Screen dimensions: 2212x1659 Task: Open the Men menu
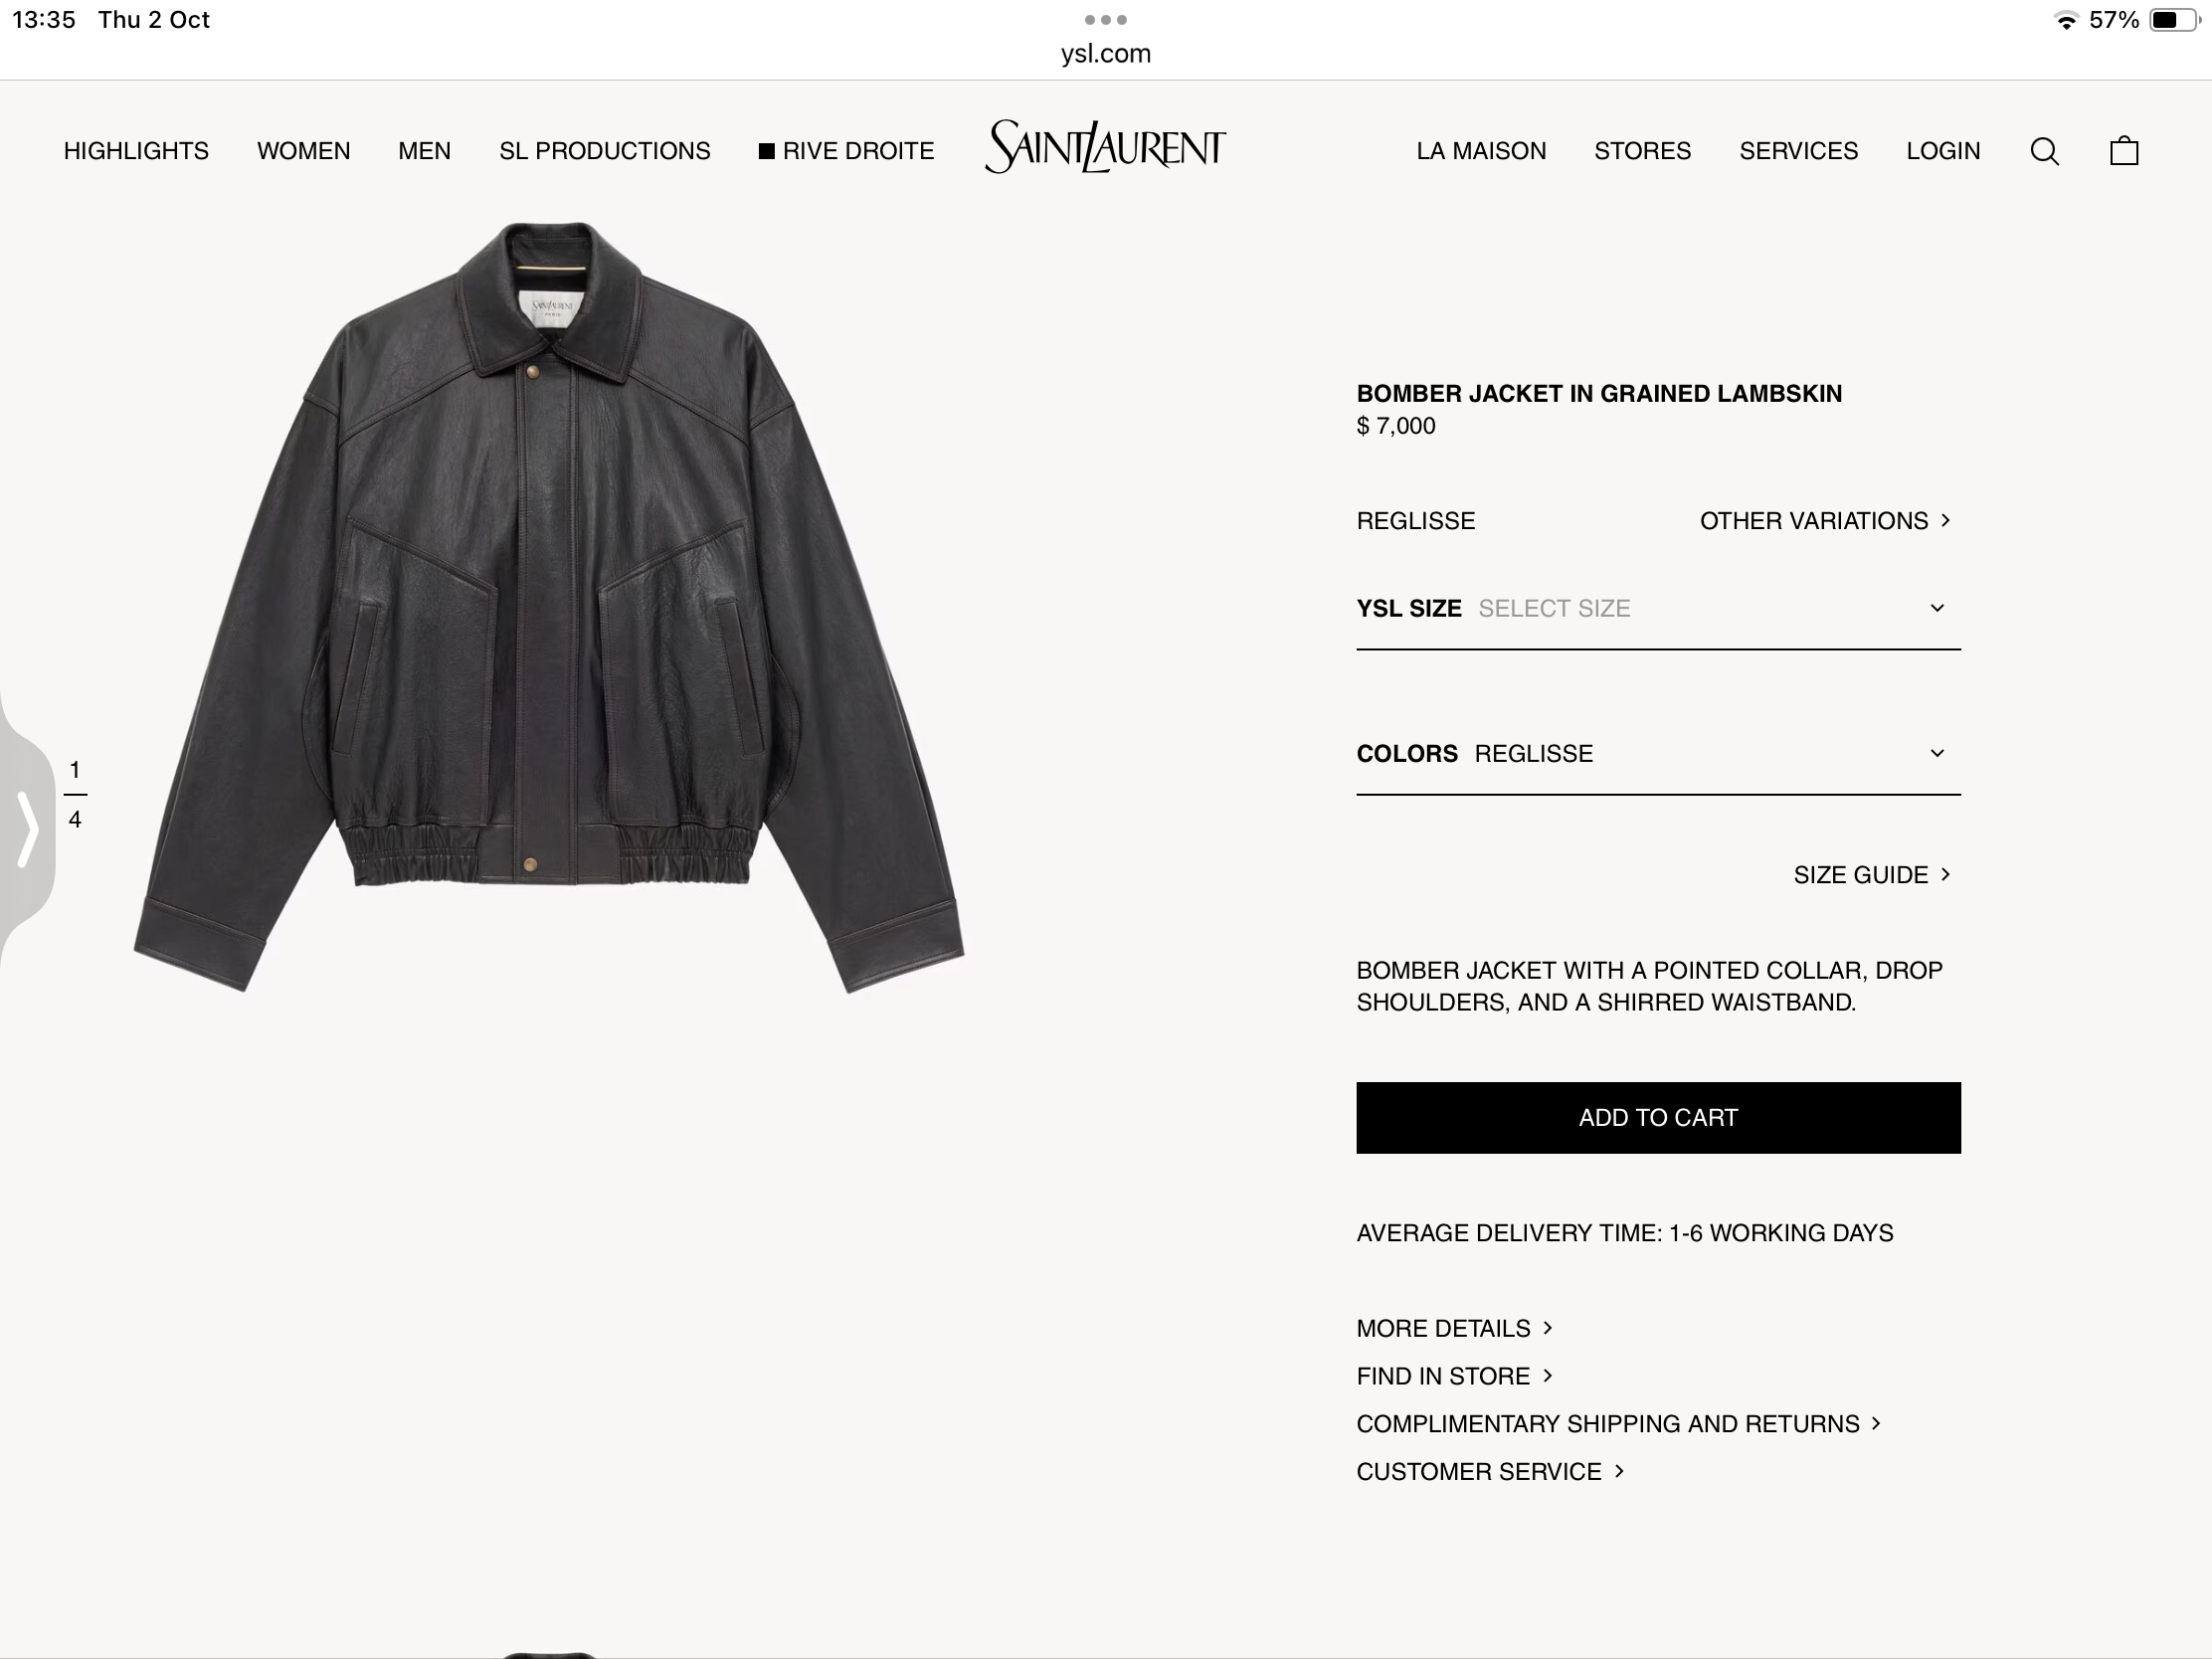[425, 151]
